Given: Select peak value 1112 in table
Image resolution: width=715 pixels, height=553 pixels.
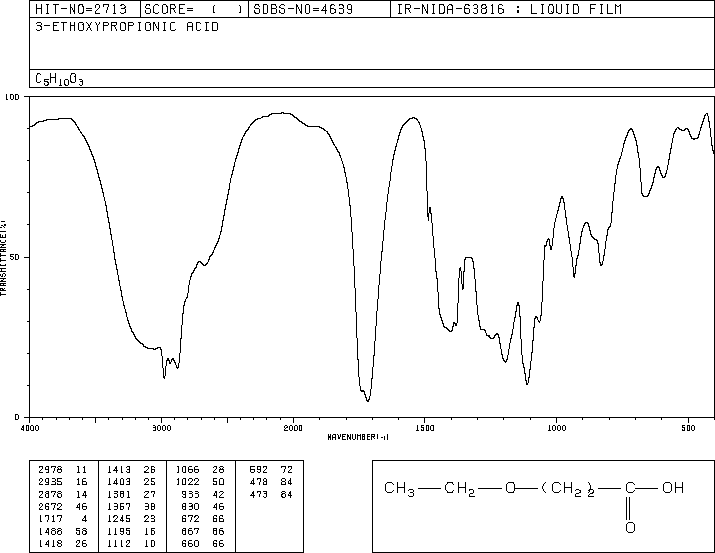Looking at the screenshot, I should click(x=119, y=543).
